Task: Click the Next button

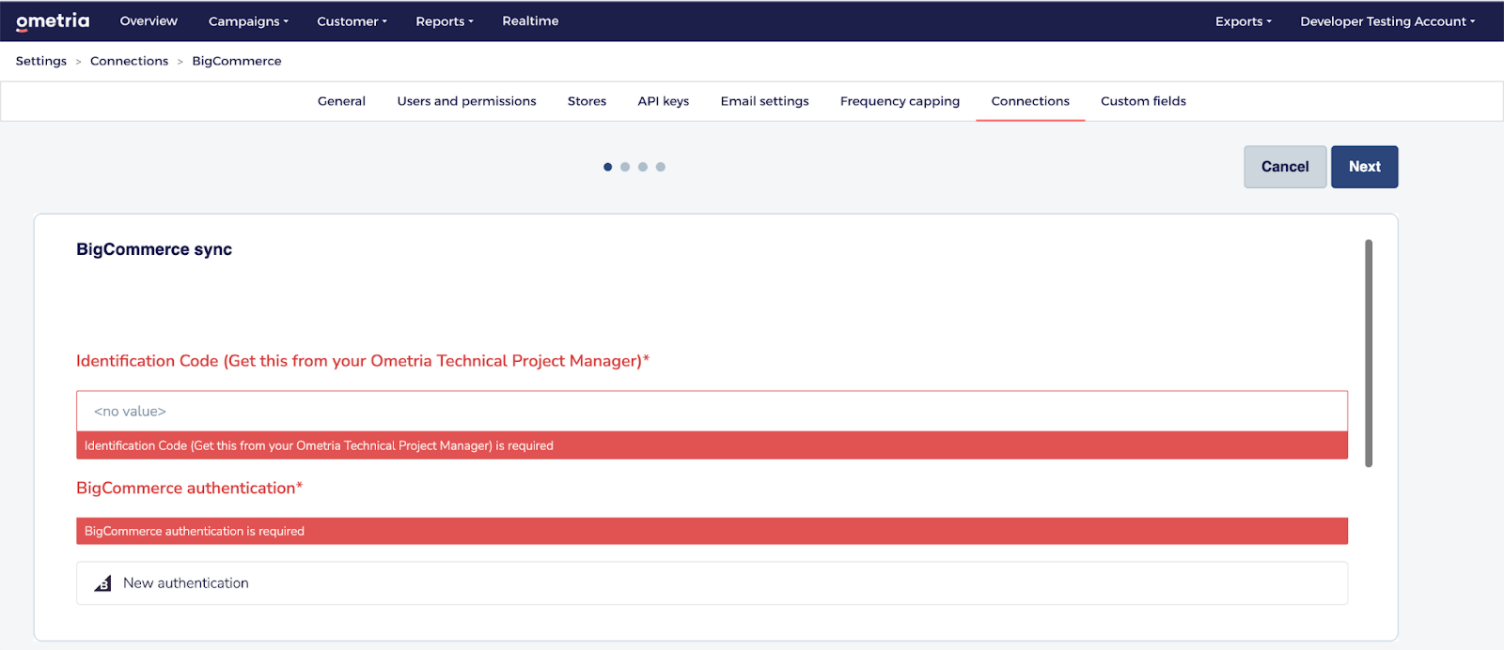Action: (1364, 167)
